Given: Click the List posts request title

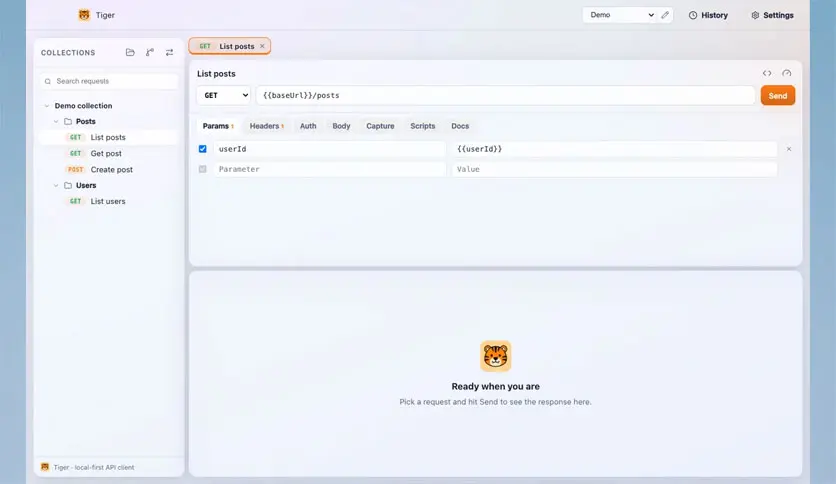Looking at the screenshot, I should [216, 74].
